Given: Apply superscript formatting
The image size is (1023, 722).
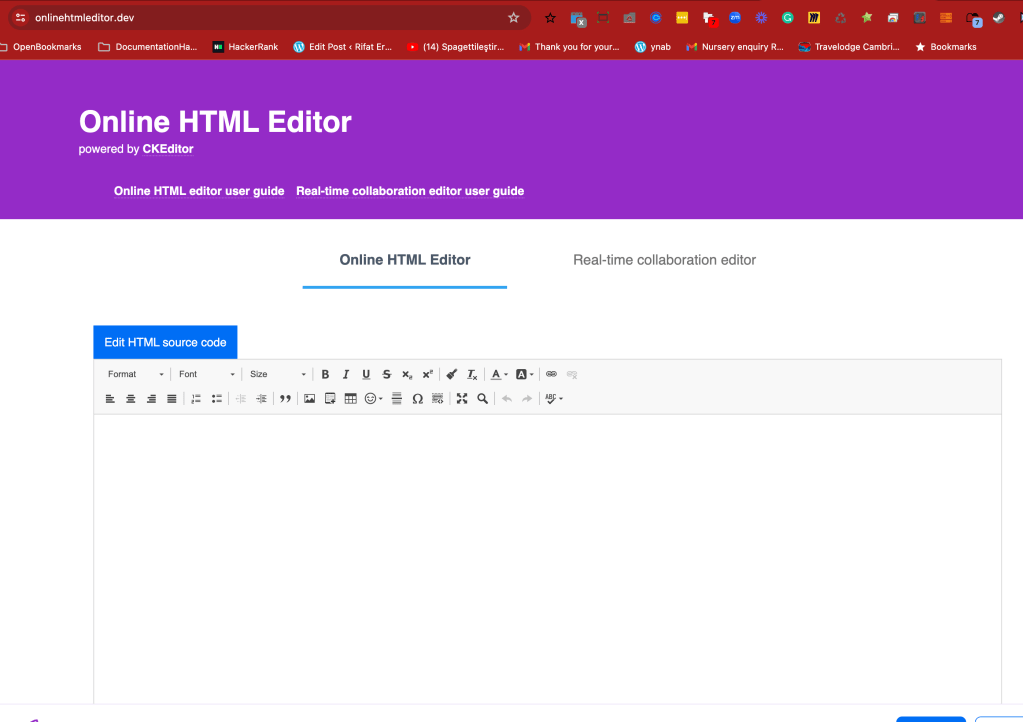Looking at the screenshot, I should (x=428, y=374).
